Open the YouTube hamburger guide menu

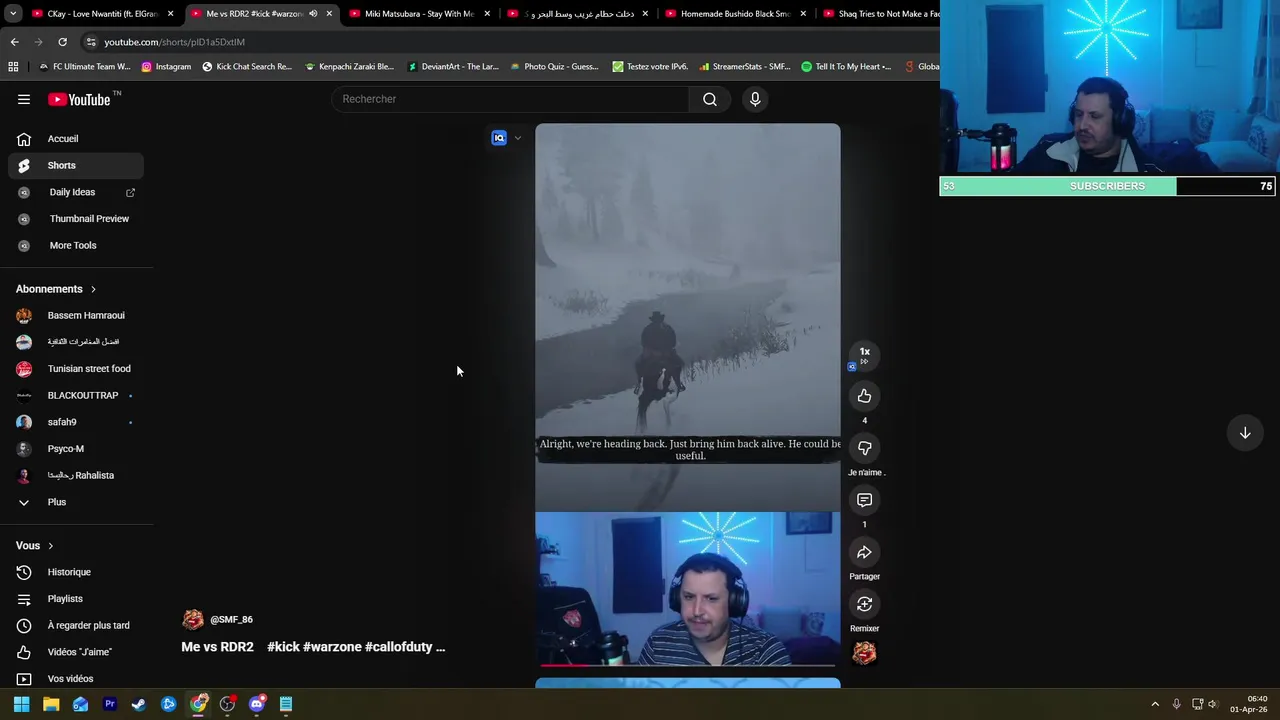pos(24,99)
